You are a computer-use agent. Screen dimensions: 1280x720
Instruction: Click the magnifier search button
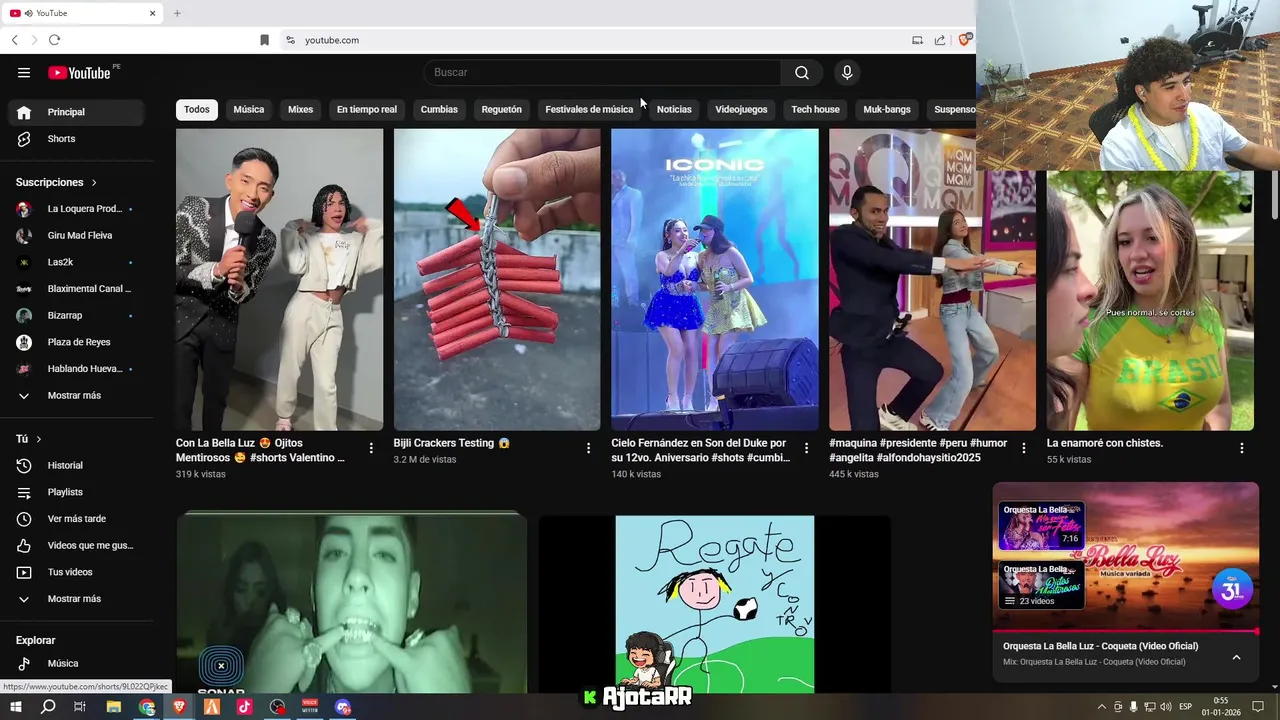click(x=802, y=72)
